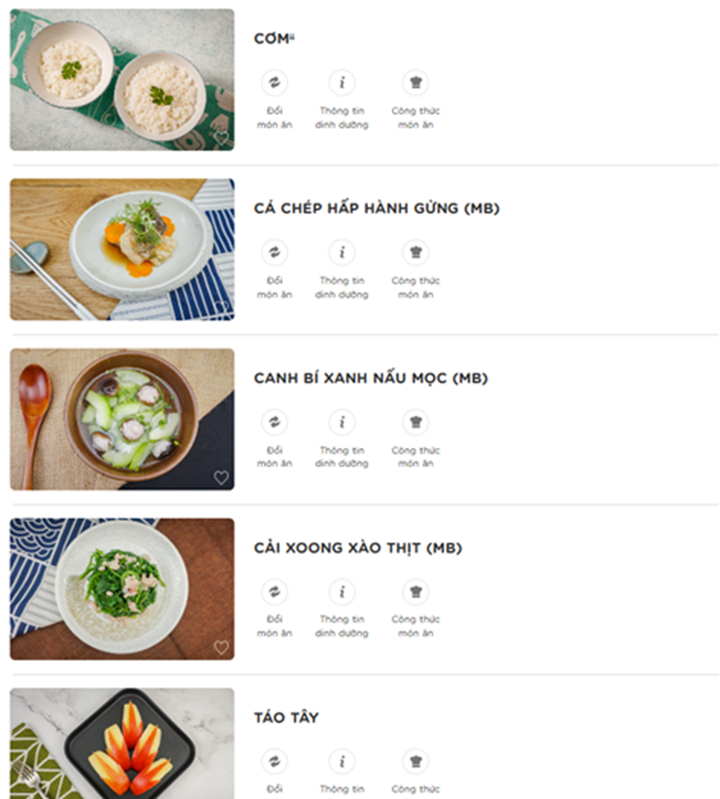The image size is (720, 799).
Task: Click swap dish icon for Cơm
Action: coord(274,83)
